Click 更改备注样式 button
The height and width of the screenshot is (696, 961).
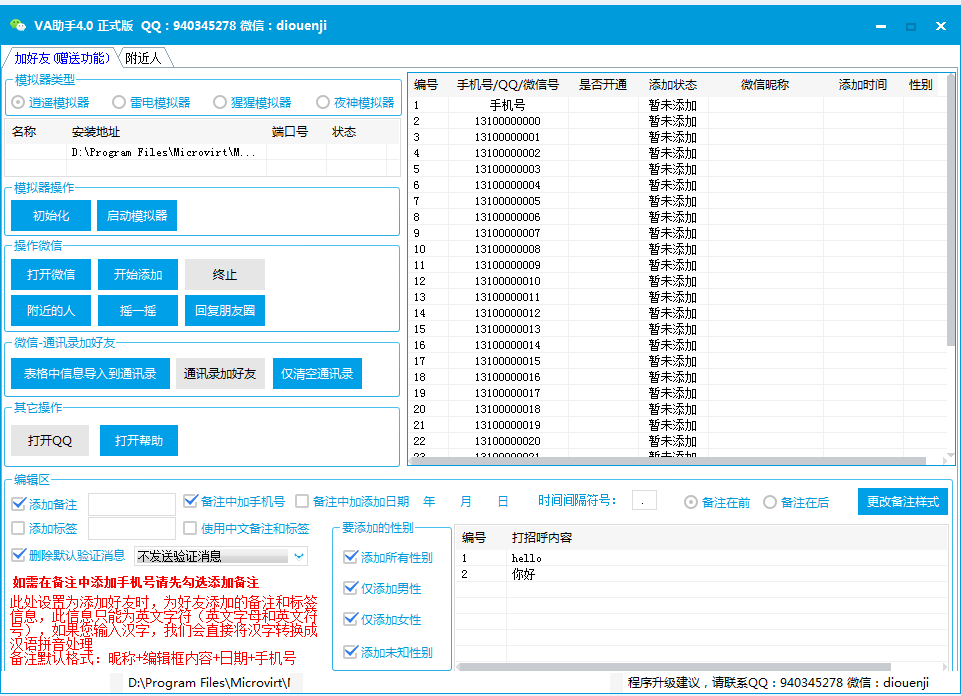(903, 502)
